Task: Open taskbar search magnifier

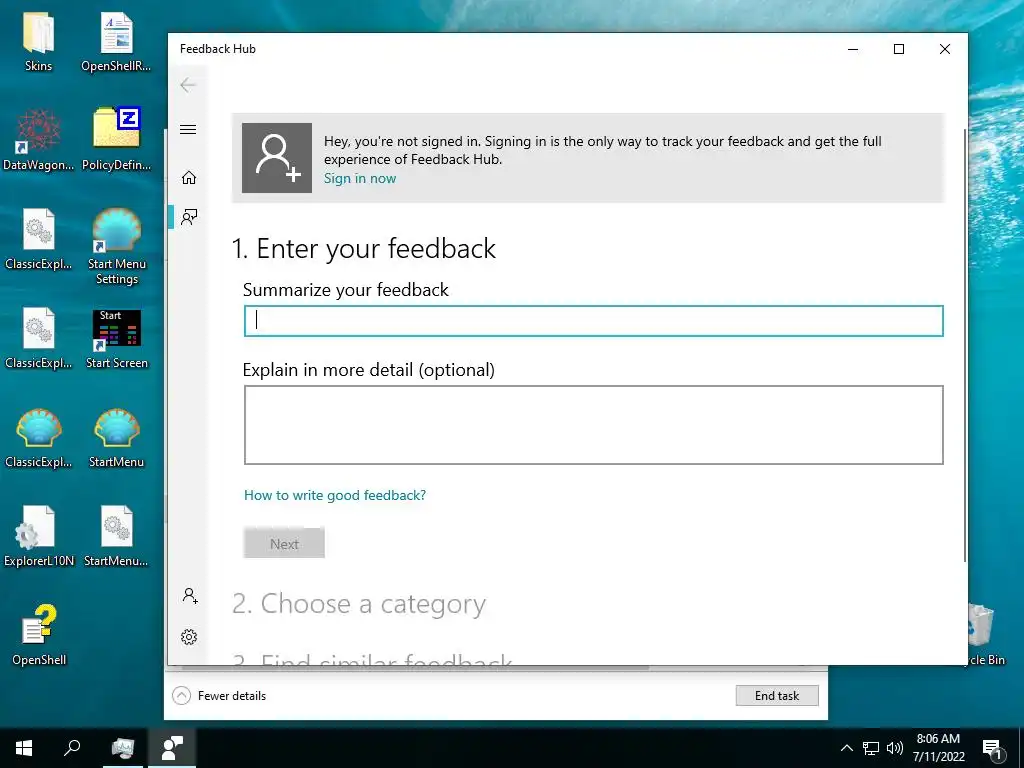Action: coord(72,748)
